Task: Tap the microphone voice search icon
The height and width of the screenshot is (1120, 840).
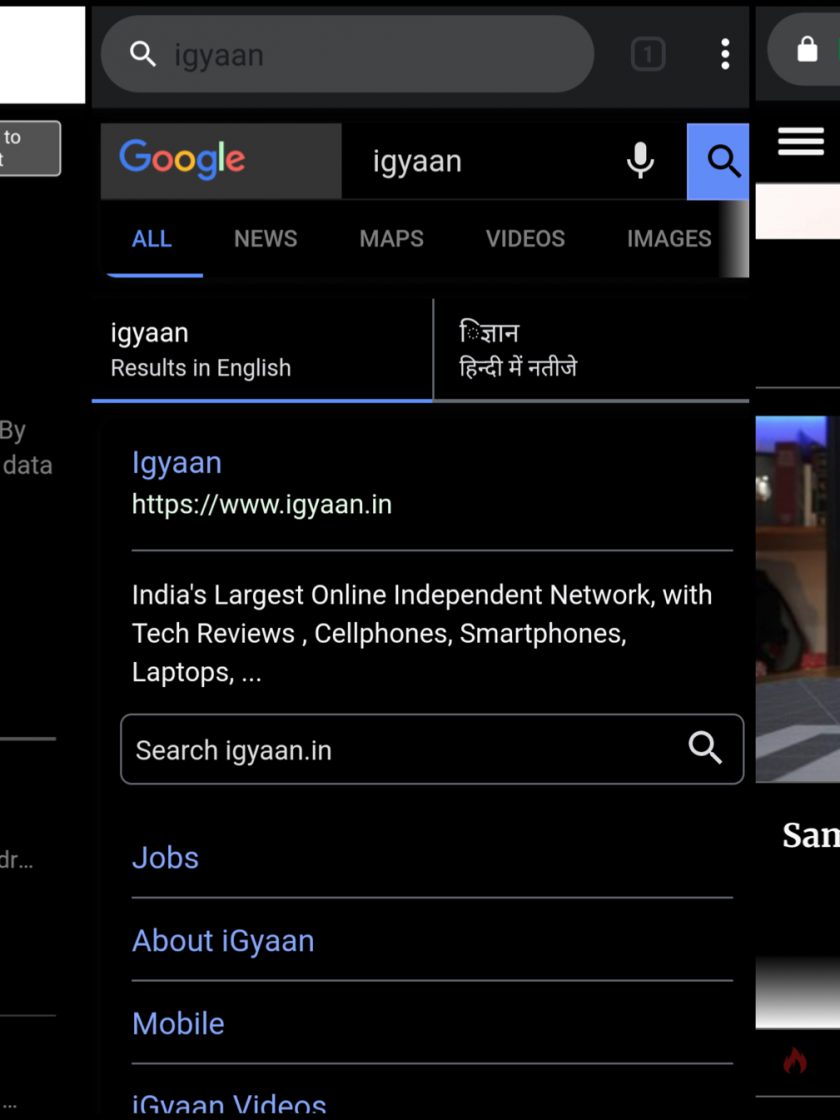Action: click(x=640, y=160)
